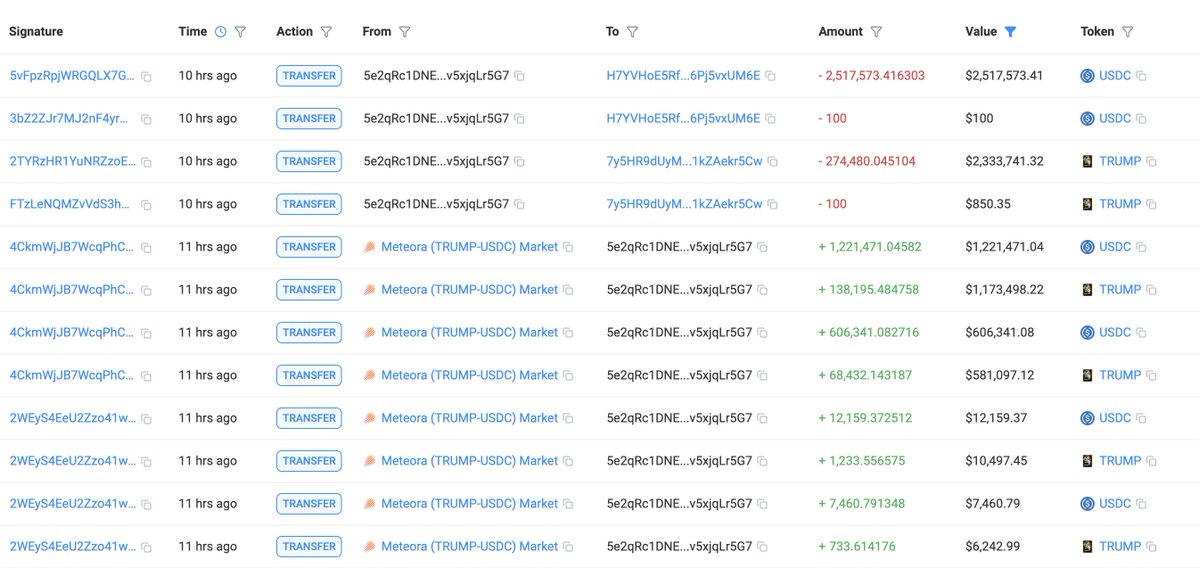This screenshot has height=568, width=1199.
Task: Copy the H7YVHoE5Rf recipient address in first row
Action: (771, 76)
